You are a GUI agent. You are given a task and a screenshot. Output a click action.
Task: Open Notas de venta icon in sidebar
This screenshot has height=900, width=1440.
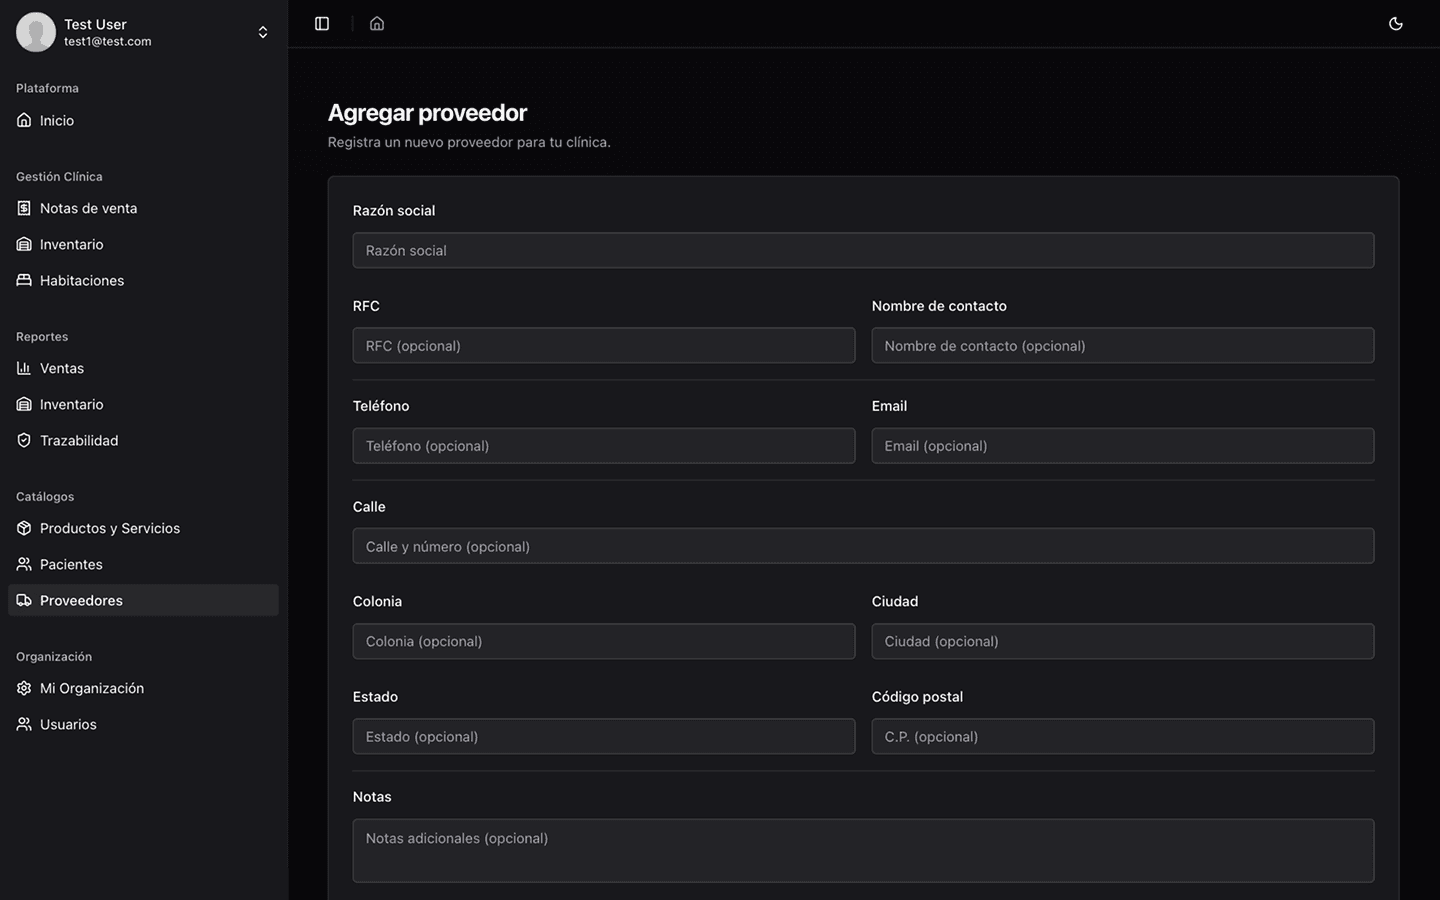coord(24,208)
